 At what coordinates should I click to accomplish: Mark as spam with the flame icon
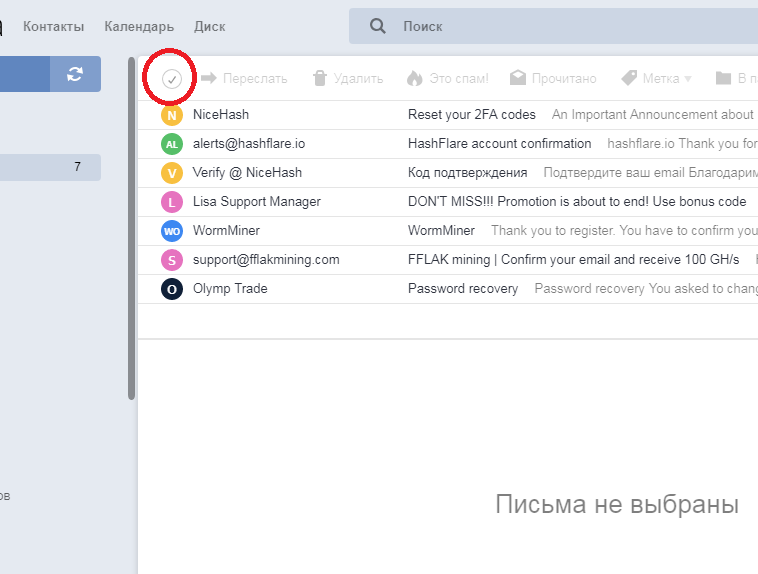click(x=414, y=78)
